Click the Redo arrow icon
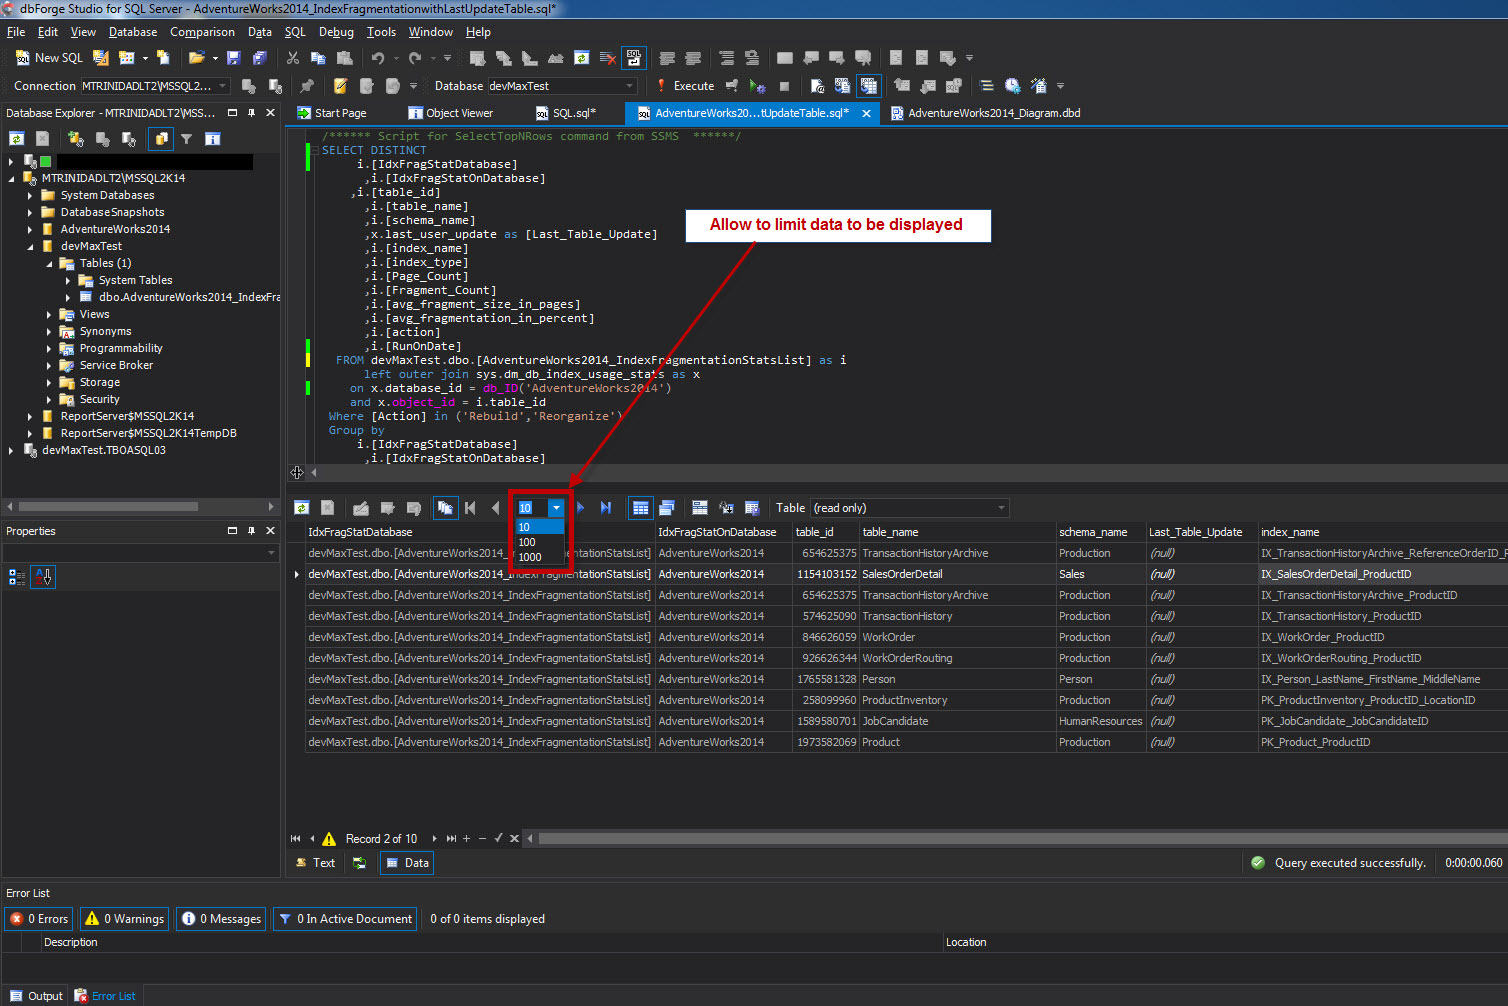Screen dimensions: 1508x1006 415,58
